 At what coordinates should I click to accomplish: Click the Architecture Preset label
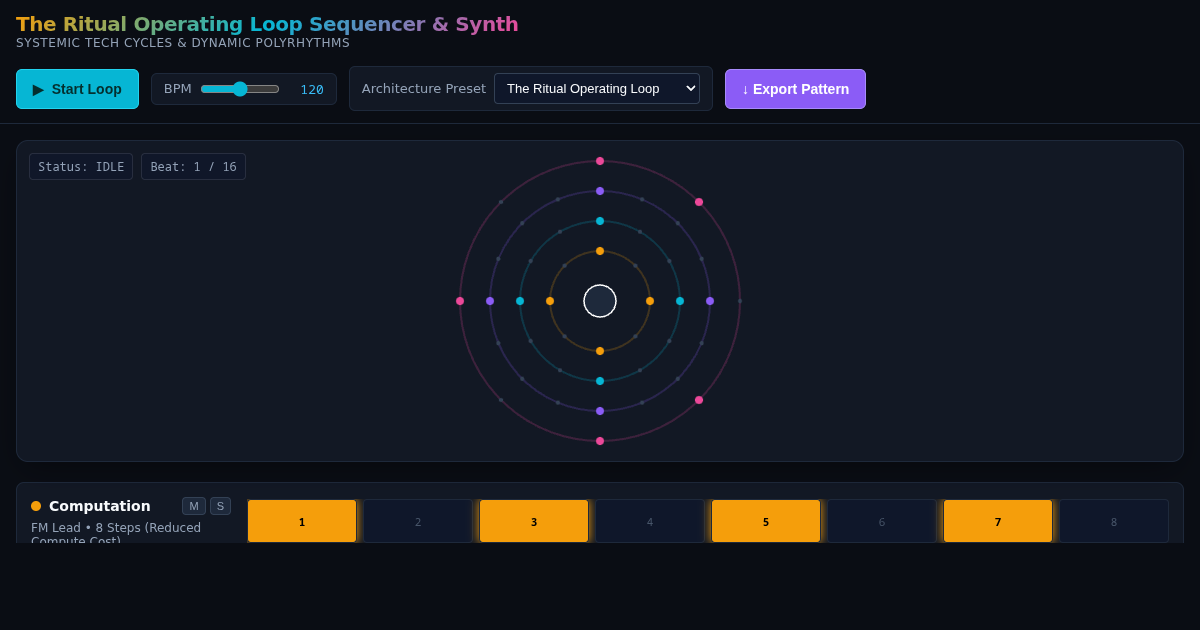[424, 88]
